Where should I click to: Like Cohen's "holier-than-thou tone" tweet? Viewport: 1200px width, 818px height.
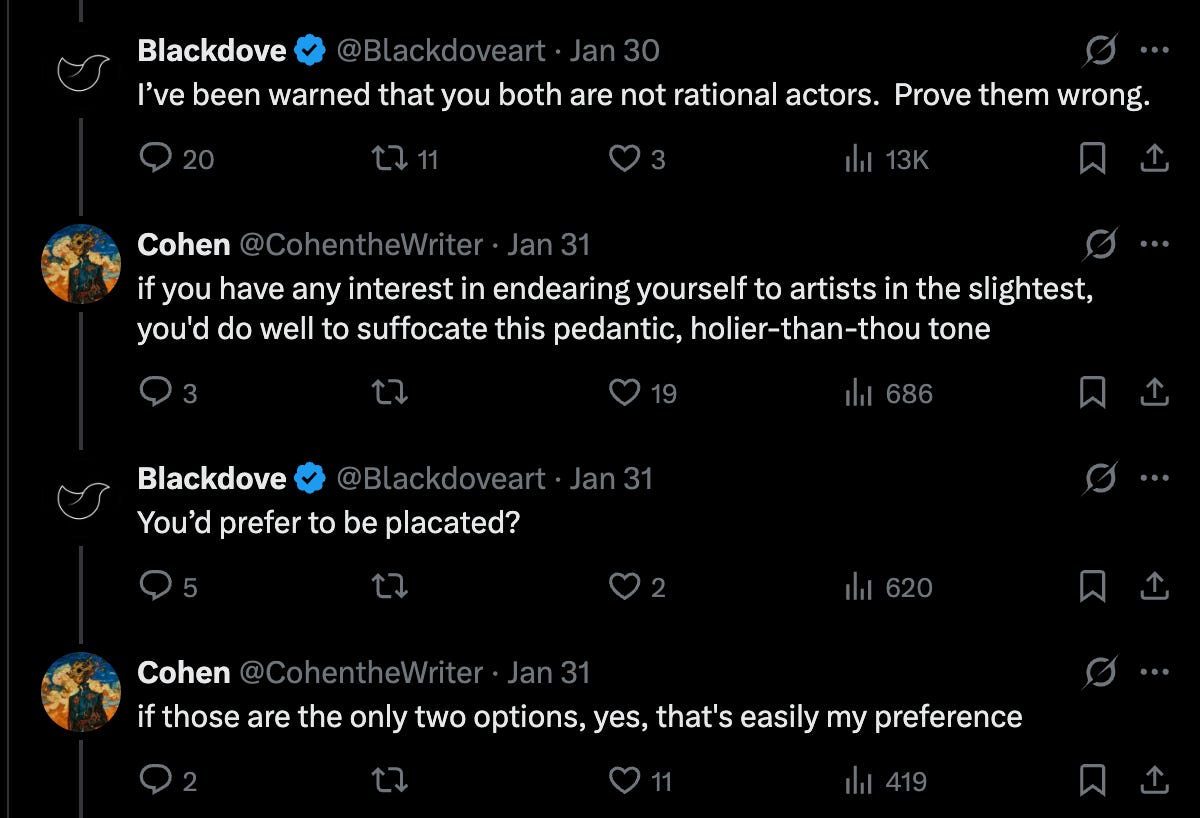(625, 393)
